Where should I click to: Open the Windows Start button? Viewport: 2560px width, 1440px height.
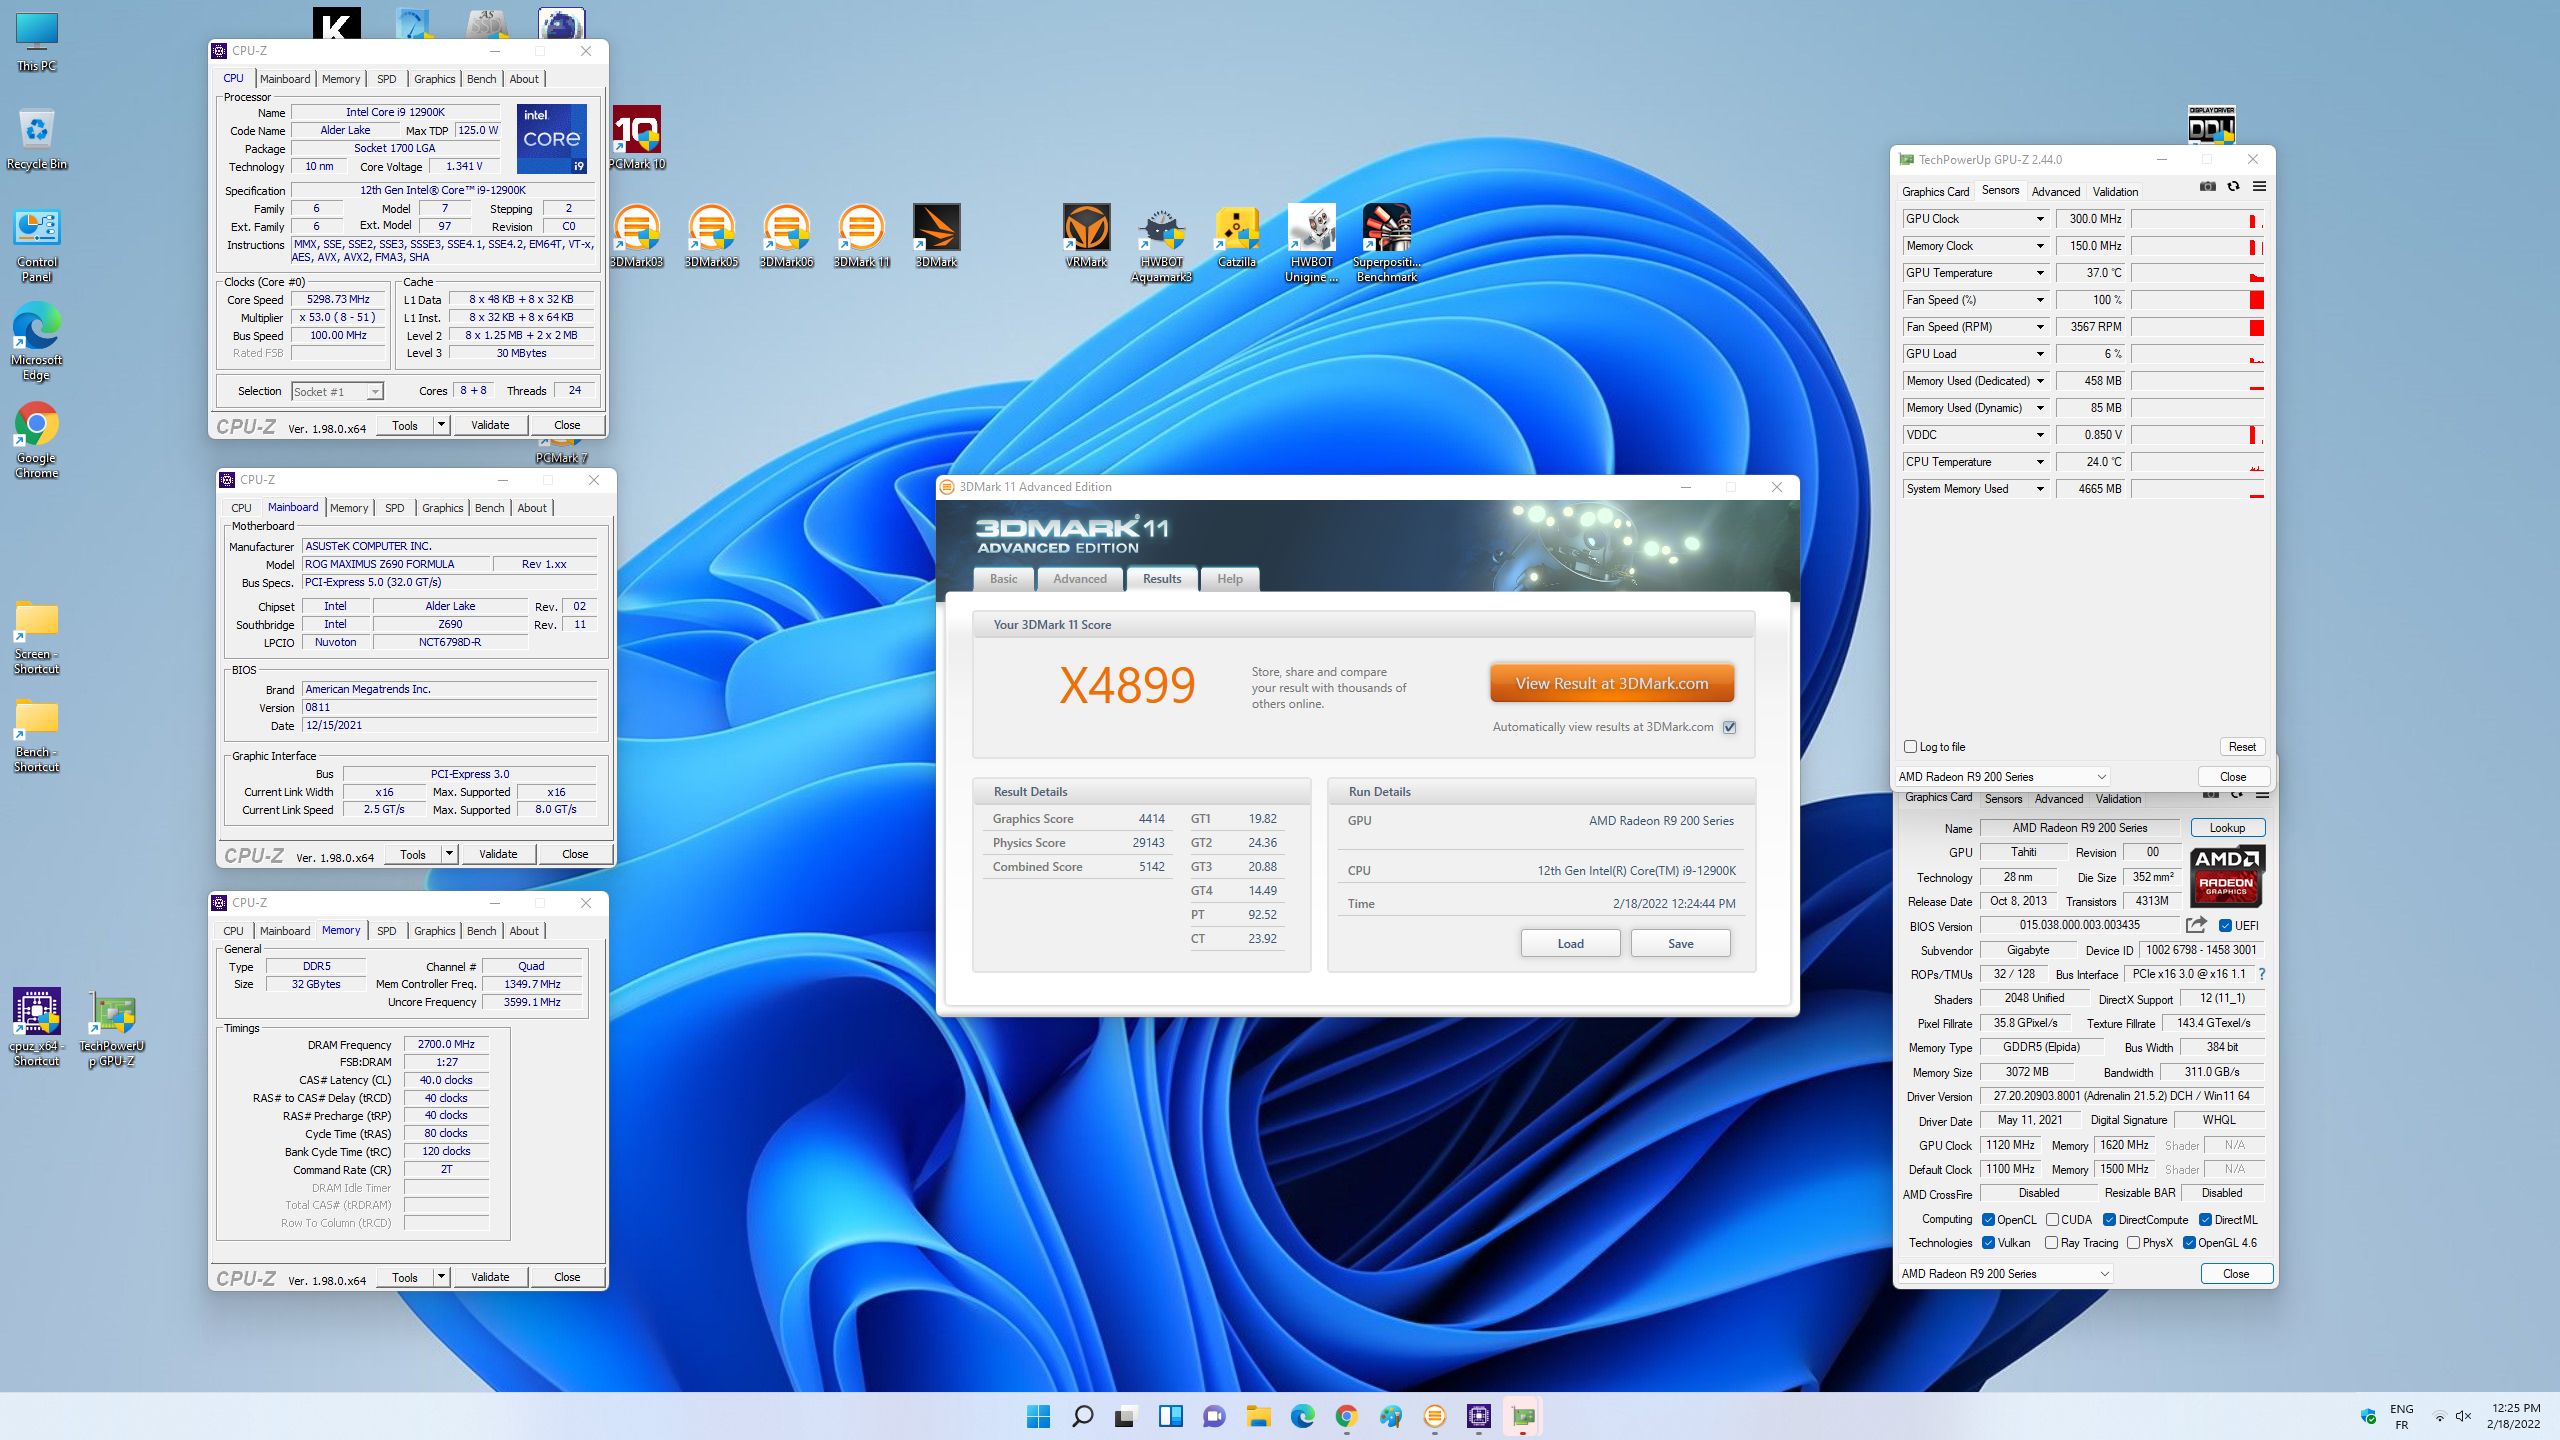tap(1038, 1416)
